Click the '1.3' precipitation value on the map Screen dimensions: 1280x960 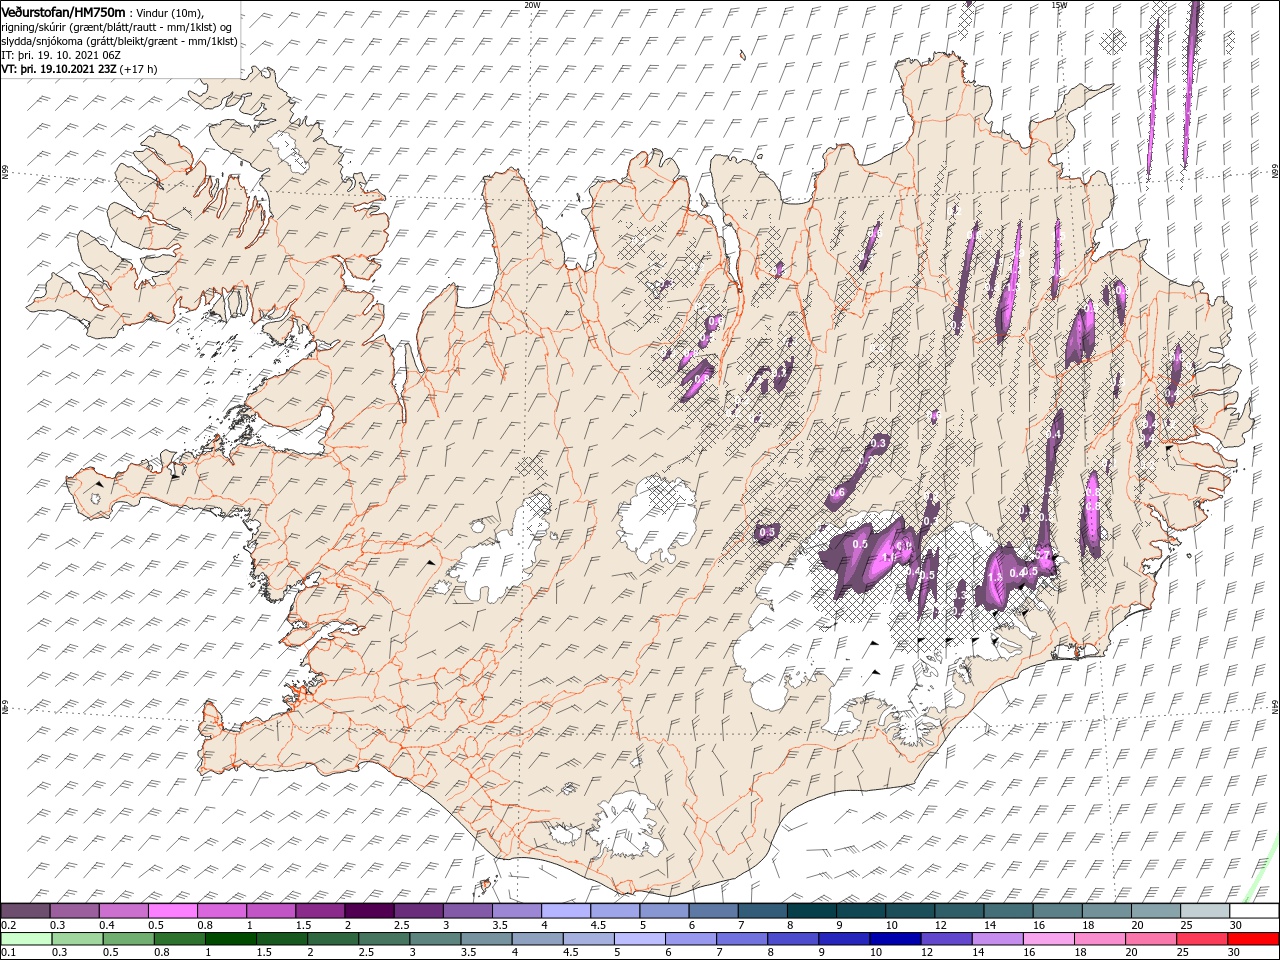coord(995,577)
